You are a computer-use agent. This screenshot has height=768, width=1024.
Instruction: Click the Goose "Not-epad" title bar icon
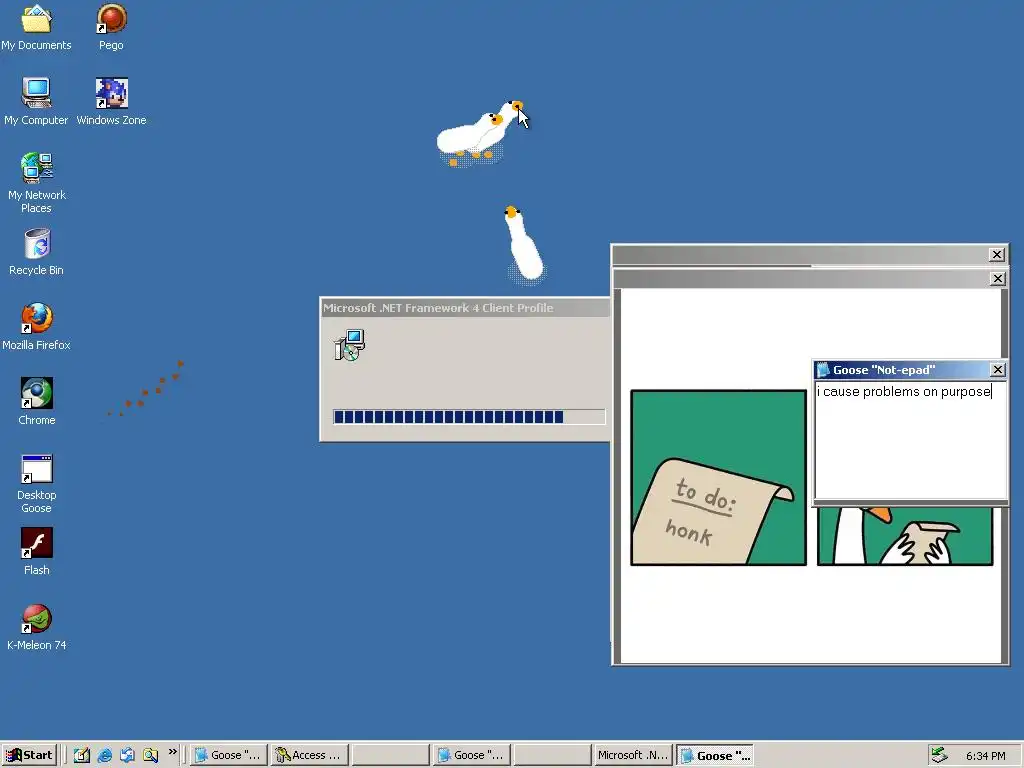click(x=824, y=370)
